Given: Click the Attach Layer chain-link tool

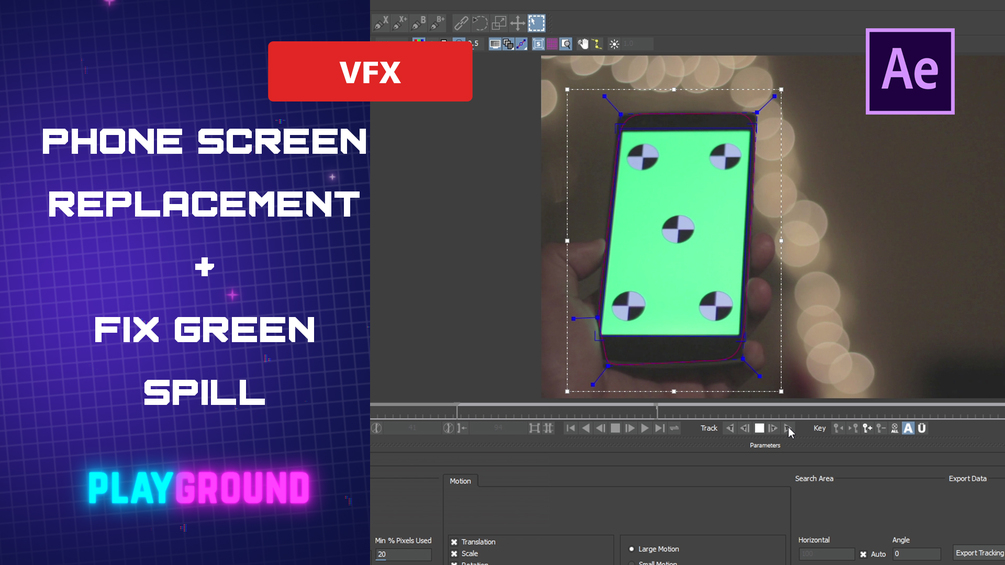Looking at the screenshot, I should 461,23.
